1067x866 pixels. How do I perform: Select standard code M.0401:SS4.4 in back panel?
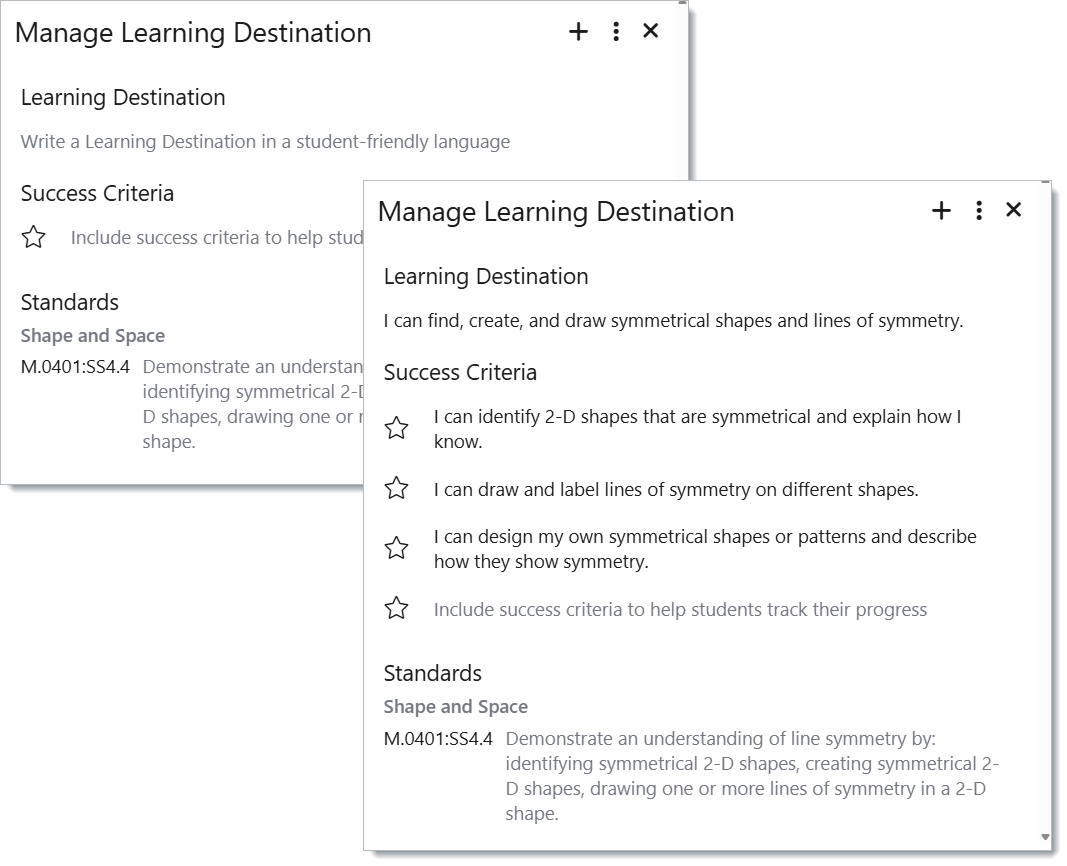[75, 367]
